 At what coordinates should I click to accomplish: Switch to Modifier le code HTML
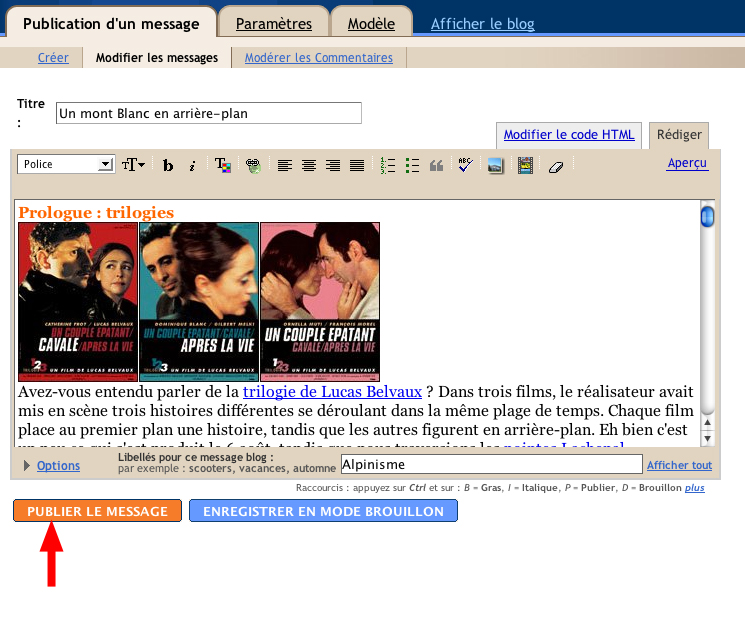pyautogui.click(x=569, y=135)
